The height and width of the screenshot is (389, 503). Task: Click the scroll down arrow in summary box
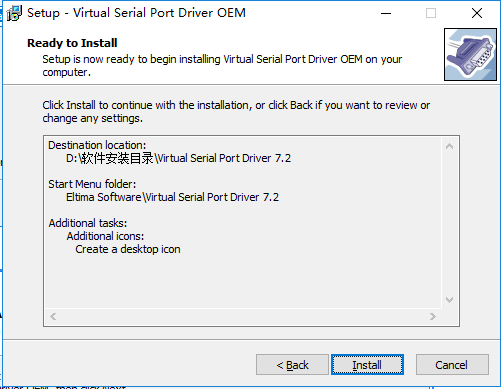coord(449,300)
